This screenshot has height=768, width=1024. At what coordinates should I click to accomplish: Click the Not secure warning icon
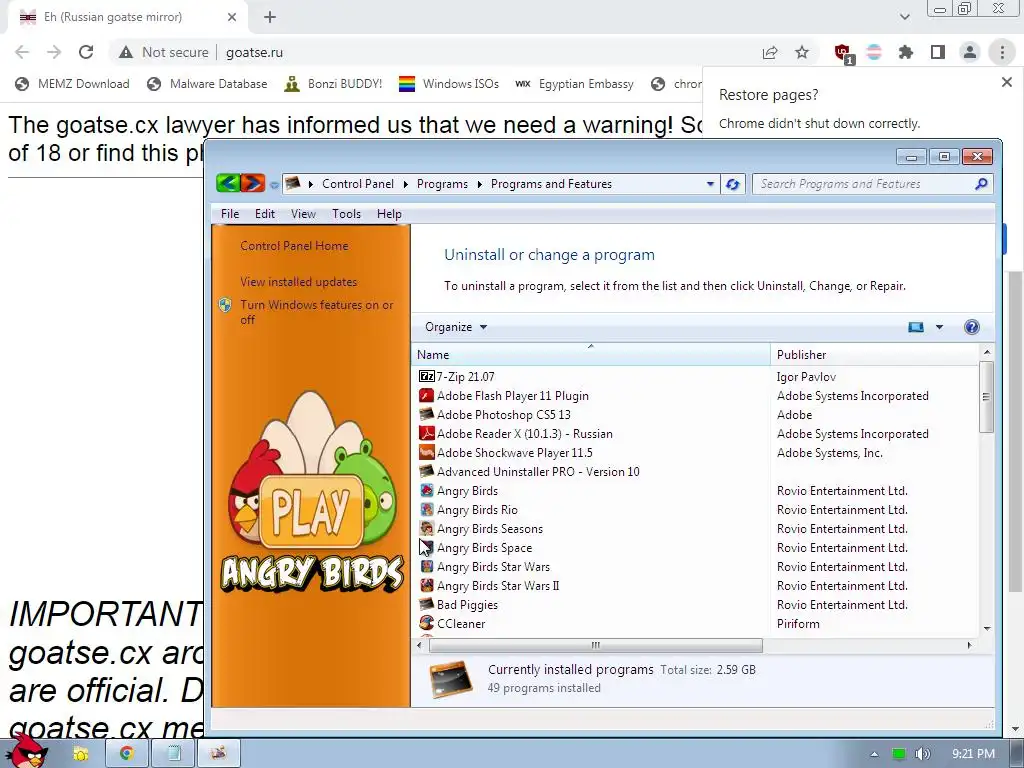click(125, 52)
